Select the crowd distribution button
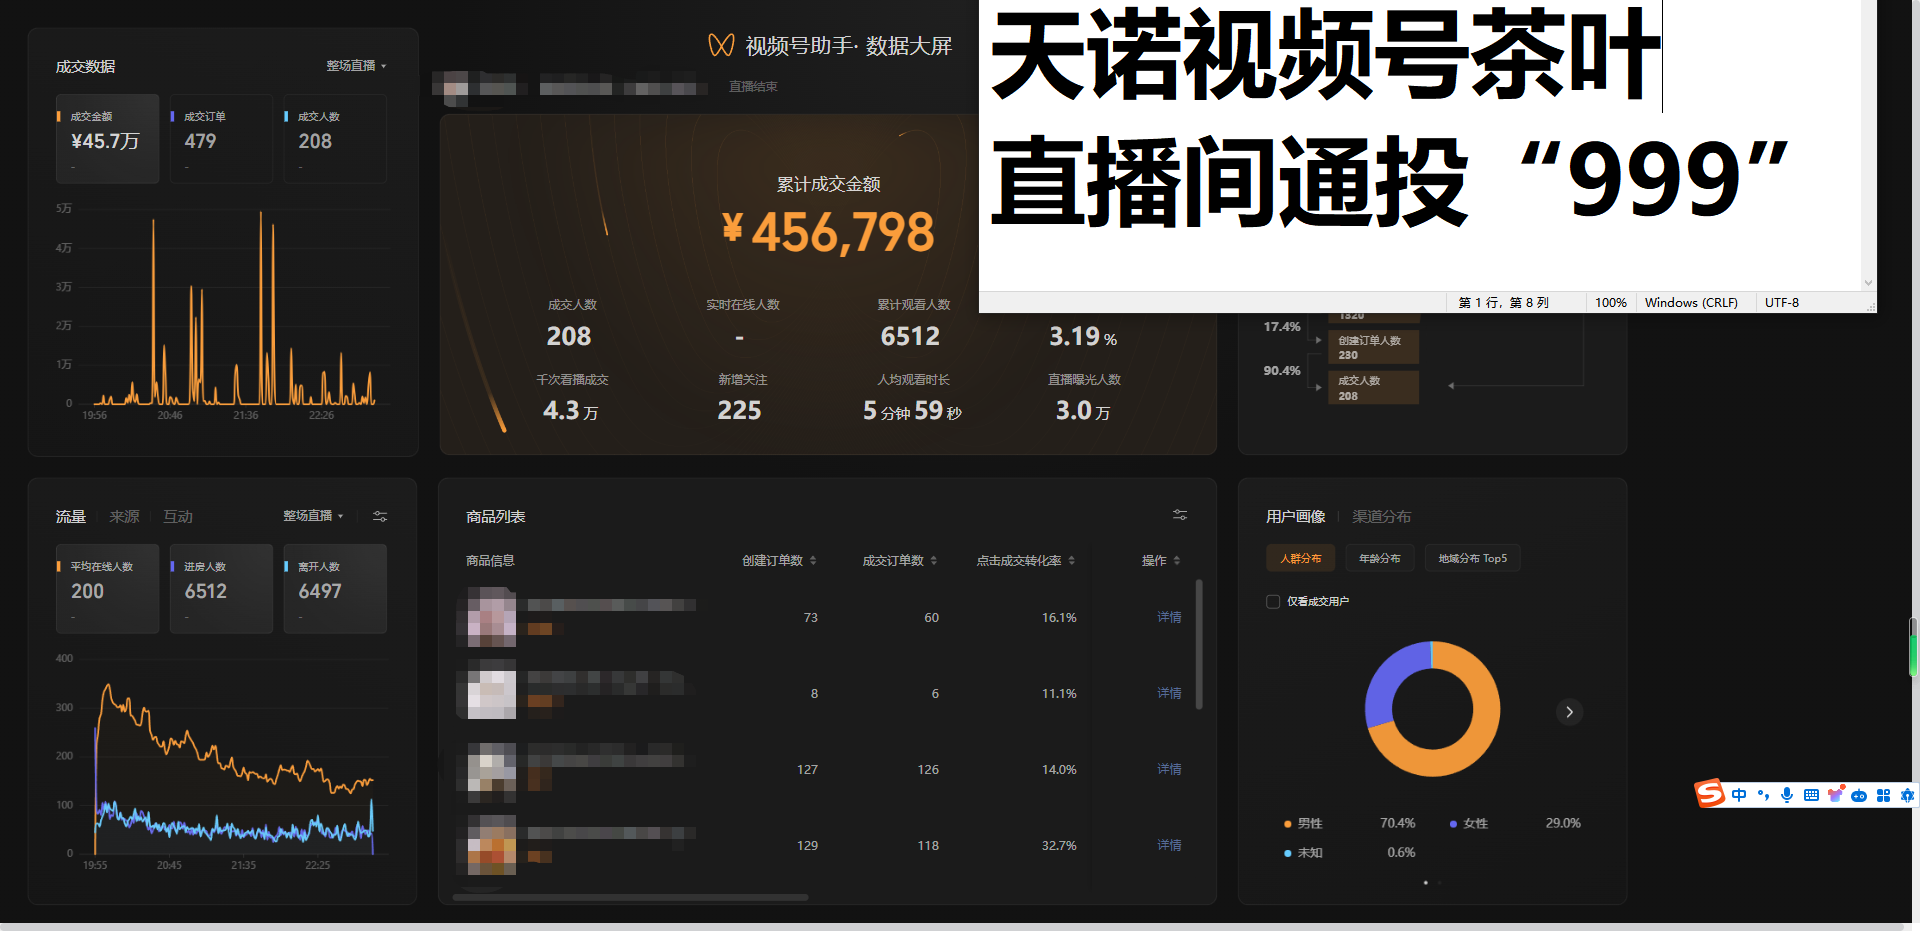Screen dimensions: 1920x931 1300,559
